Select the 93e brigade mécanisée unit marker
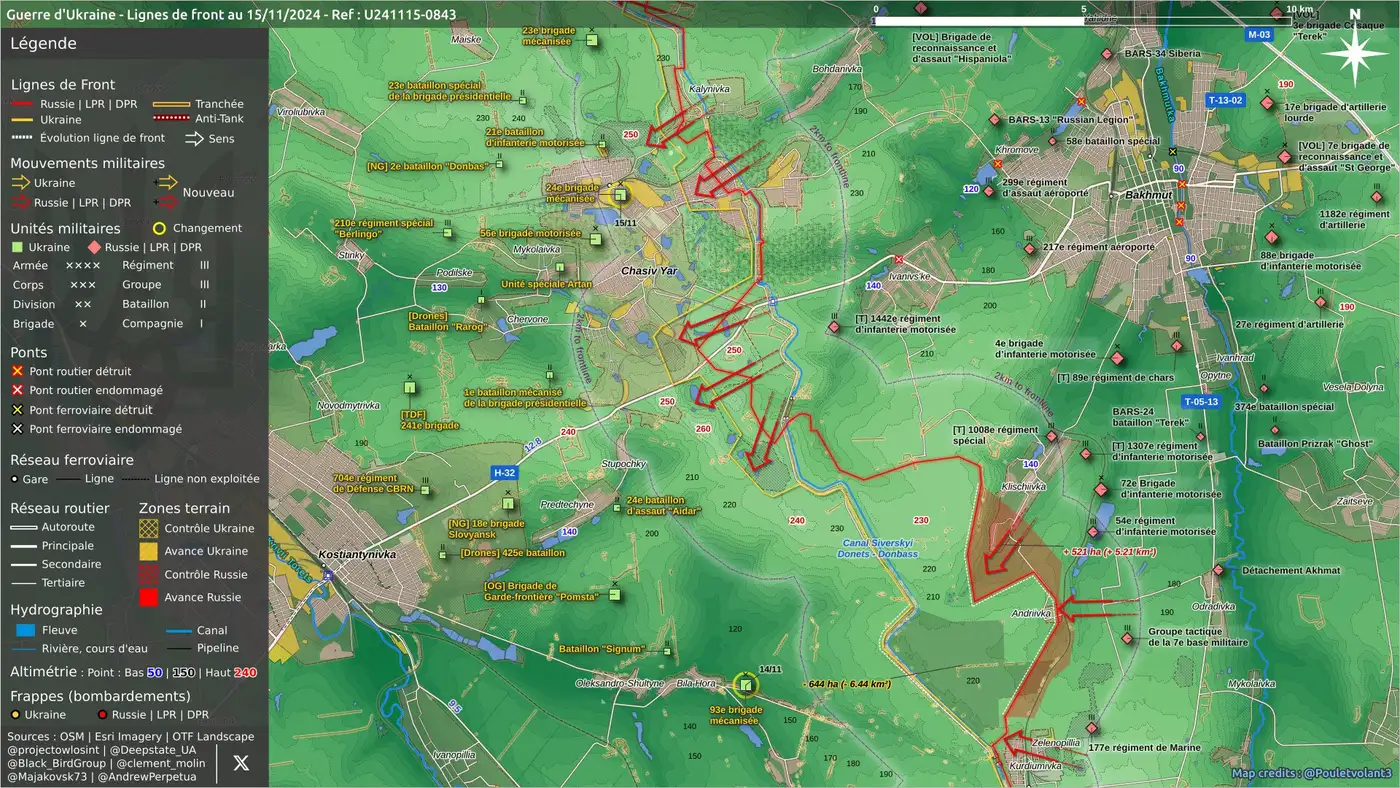 (x=746, y=685)
